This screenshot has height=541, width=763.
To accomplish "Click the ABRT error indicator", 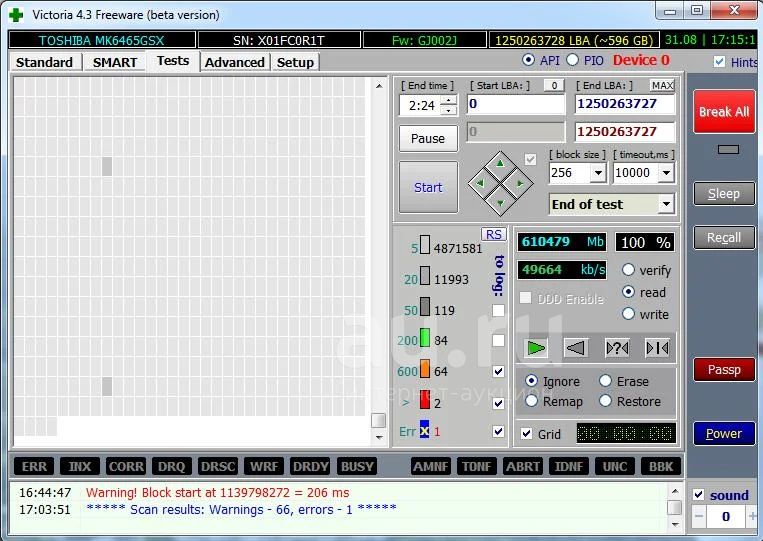I will [x=523, y=467].
